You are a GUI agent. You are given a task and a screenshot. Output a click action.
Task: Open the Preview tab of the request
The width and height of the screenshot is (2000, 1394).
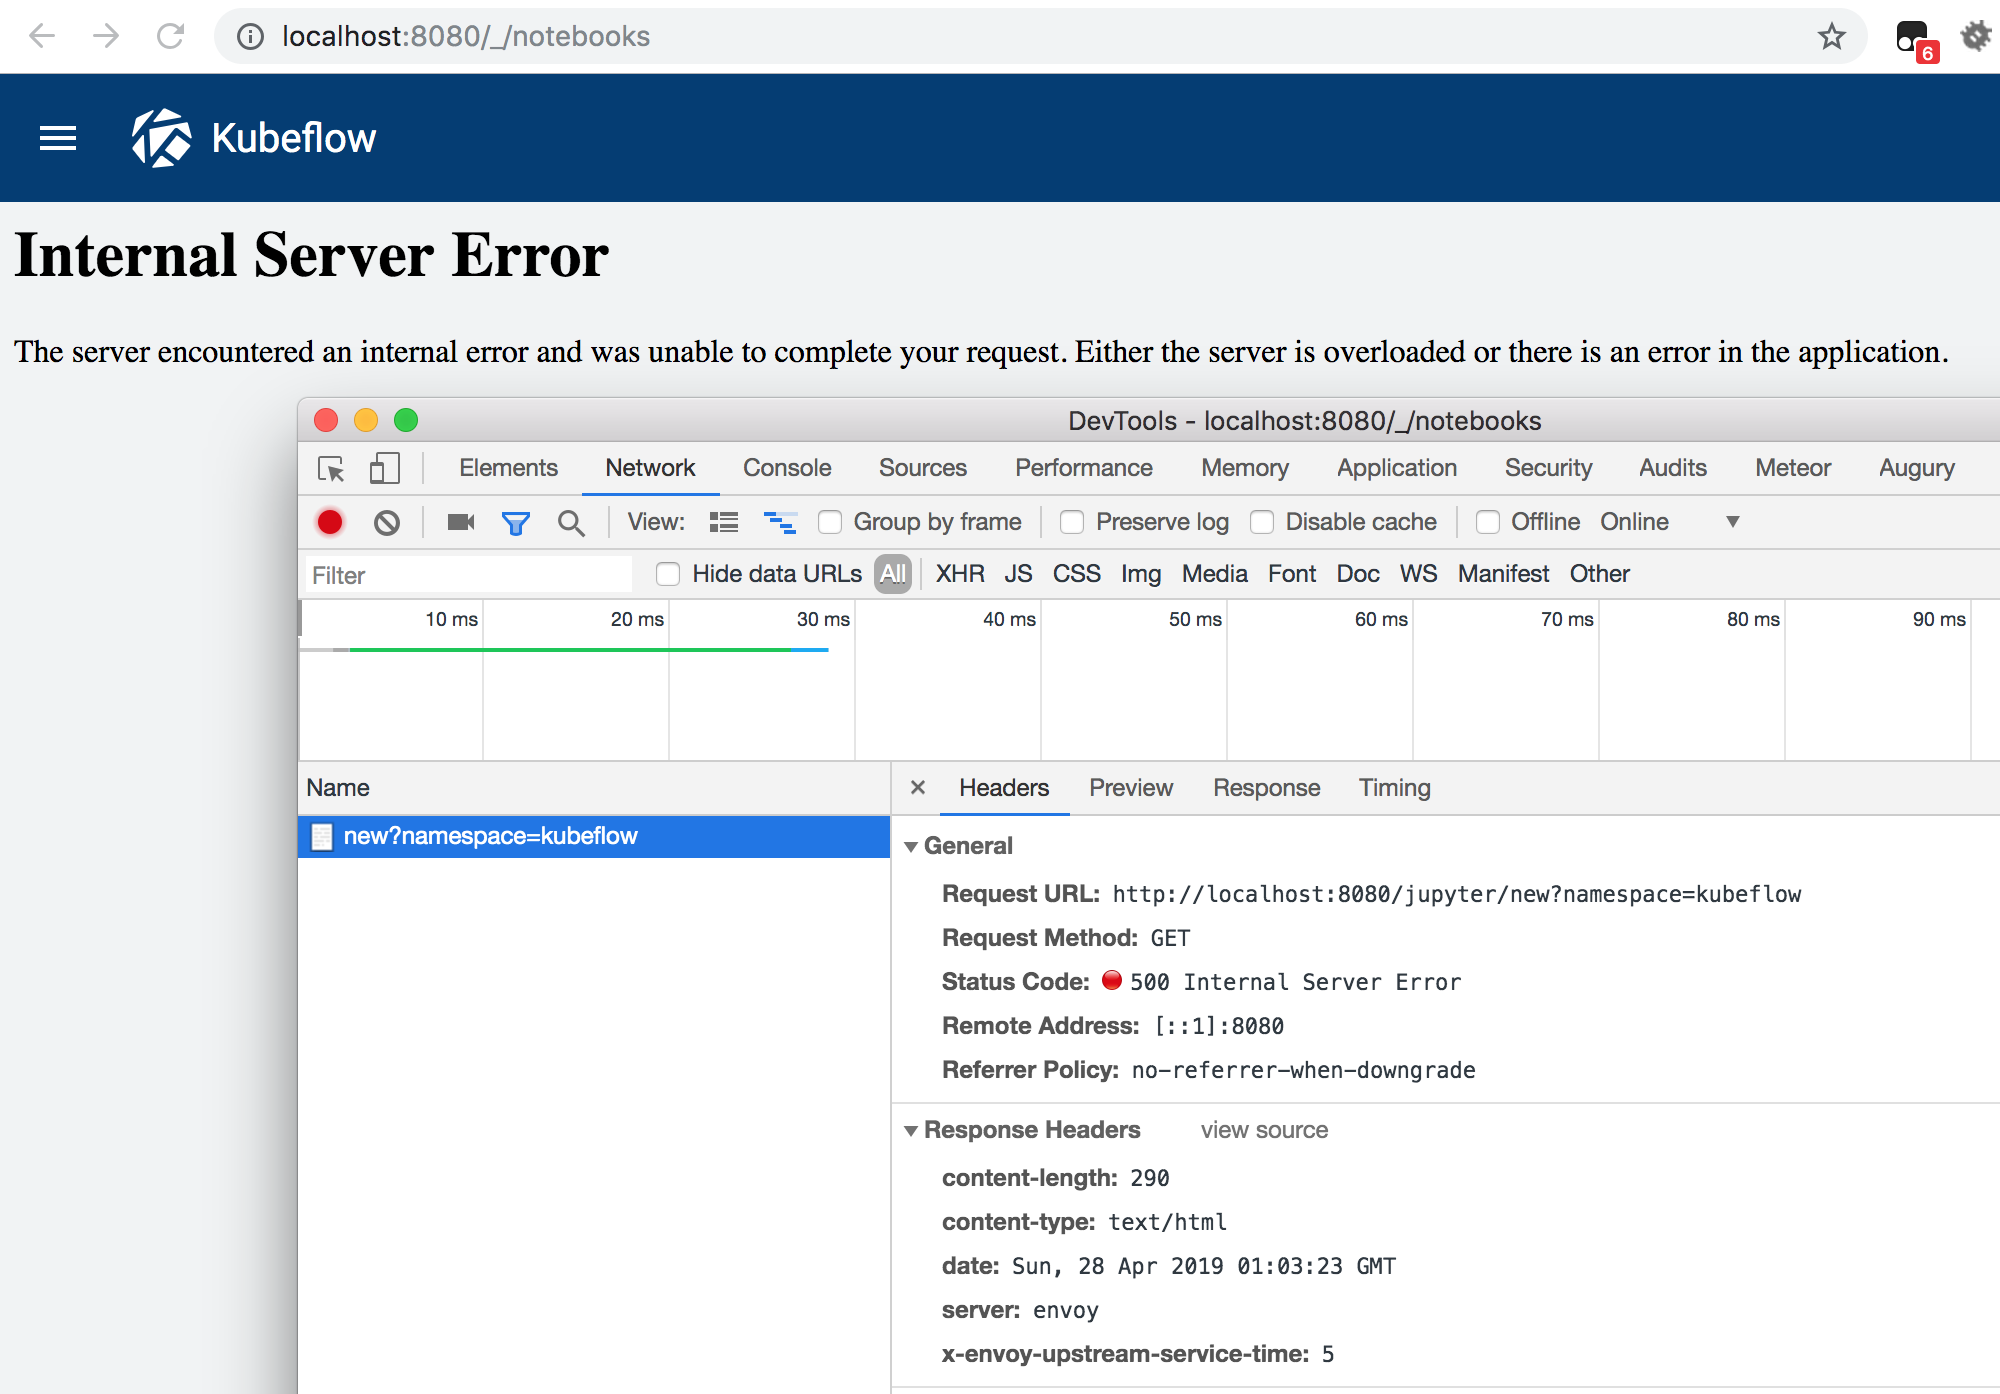pyautogui.click(x=1131, y=788)
